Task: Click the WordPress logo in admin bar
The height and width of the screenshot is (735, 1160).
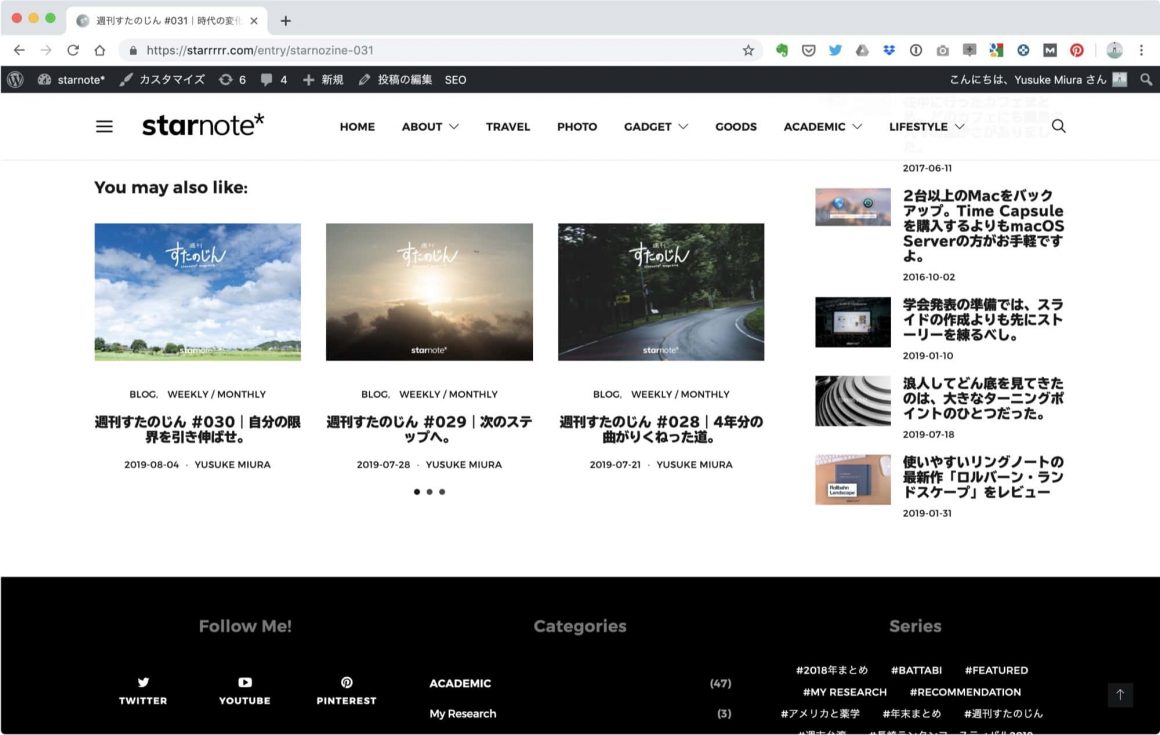Action: pyautogui.click(x=15, y=80)
